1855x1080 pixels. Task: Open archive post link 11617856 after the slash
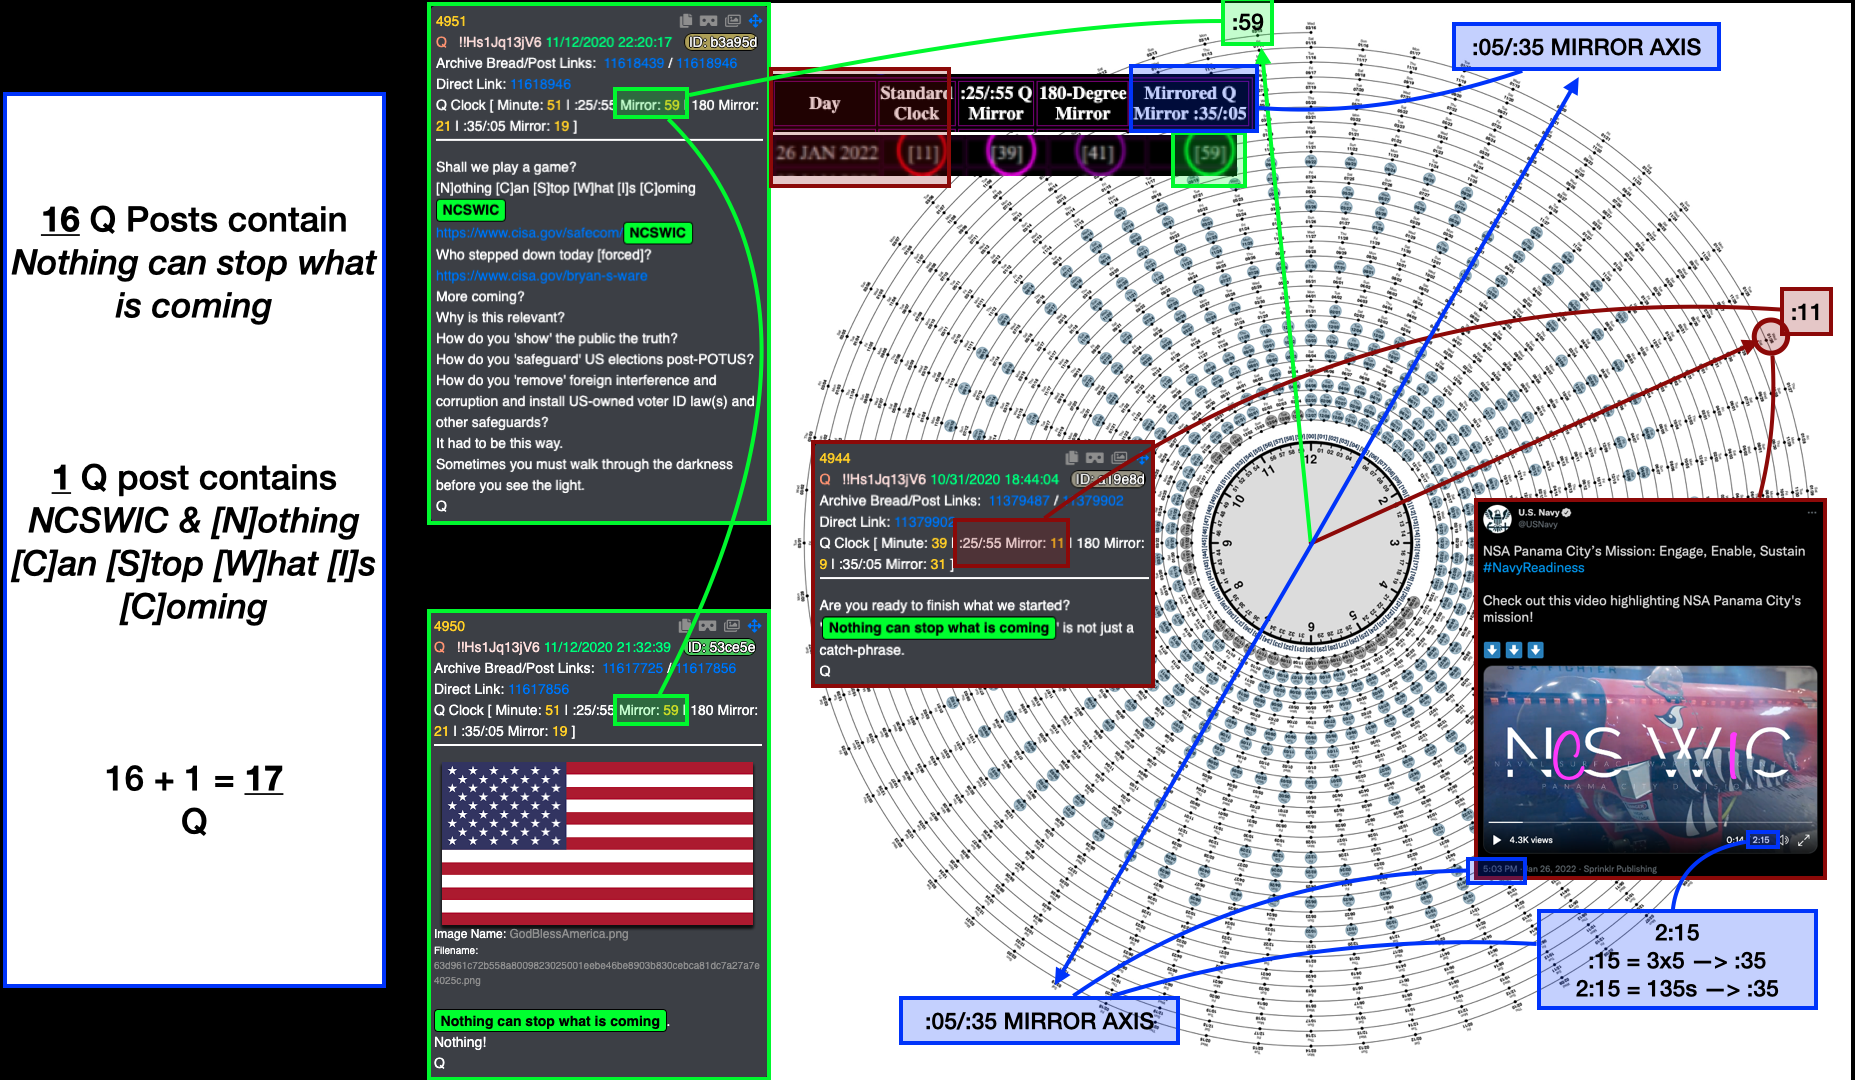(705, 668)
